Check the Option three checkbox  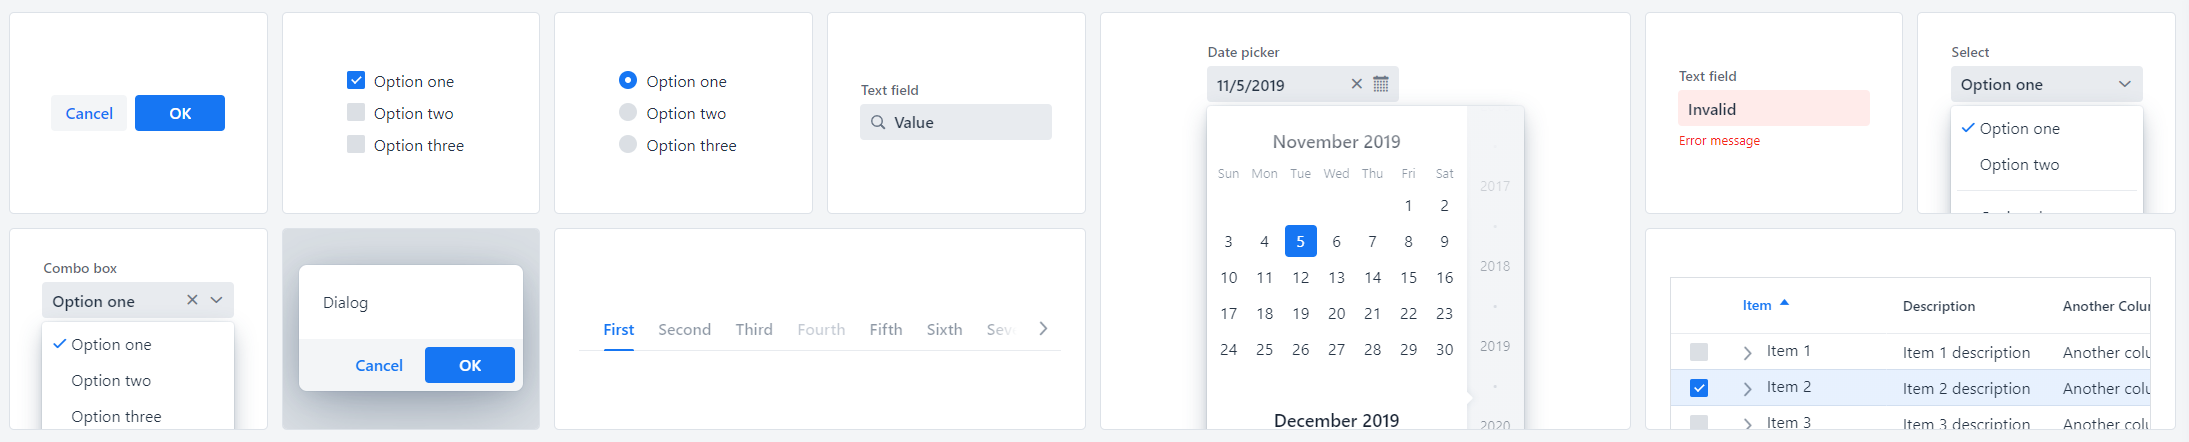[x=356, y=144]
